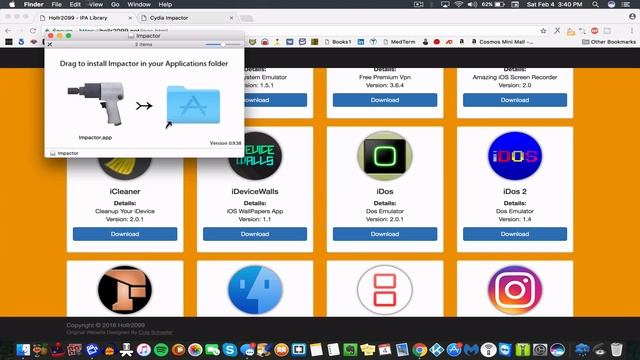This screenshot has height=360, width=640.
Task: Click the battery status in menu bar
Action: (493, 4)
